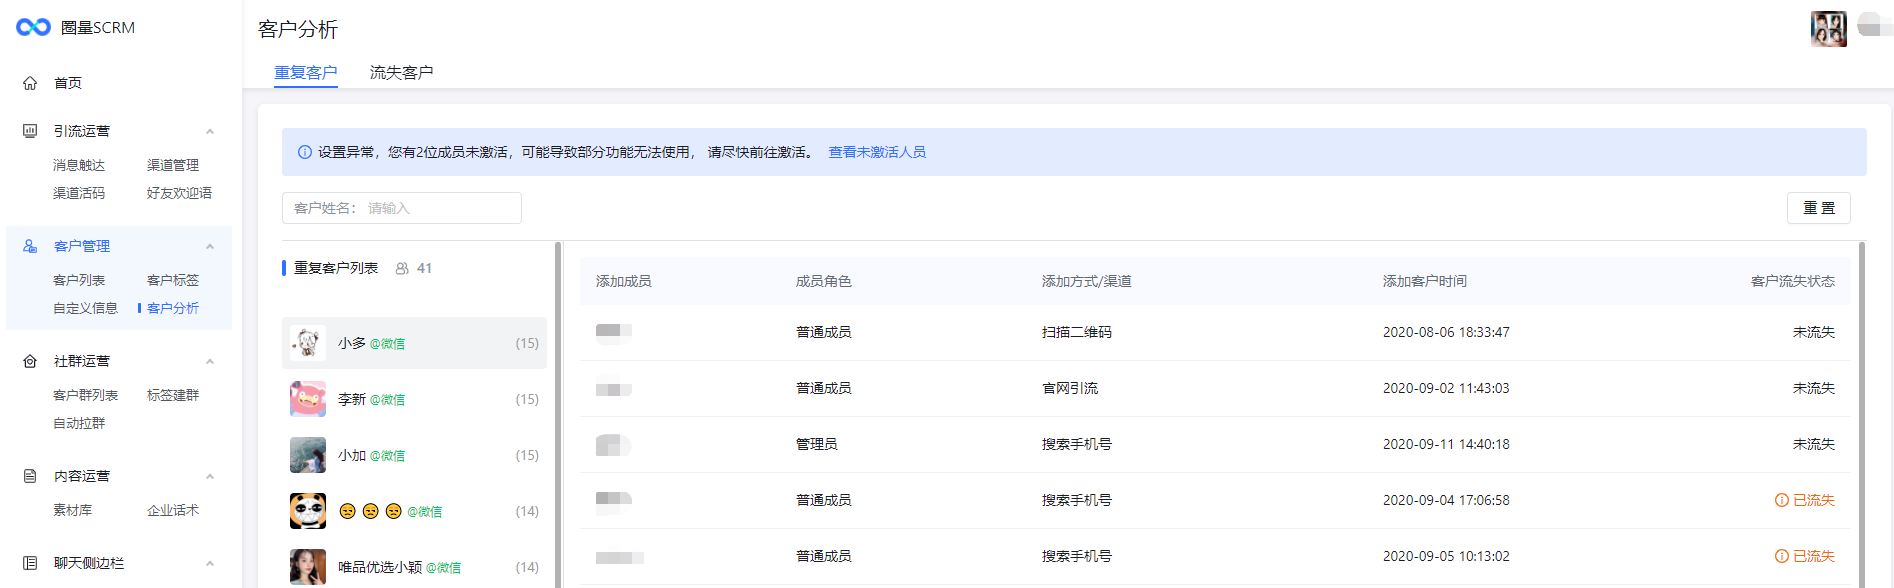The width and height of the screenshot is (1894, 588).
Task: Click the 2020-08-06 18:33:47 time cell
Action: (1446, 332)
